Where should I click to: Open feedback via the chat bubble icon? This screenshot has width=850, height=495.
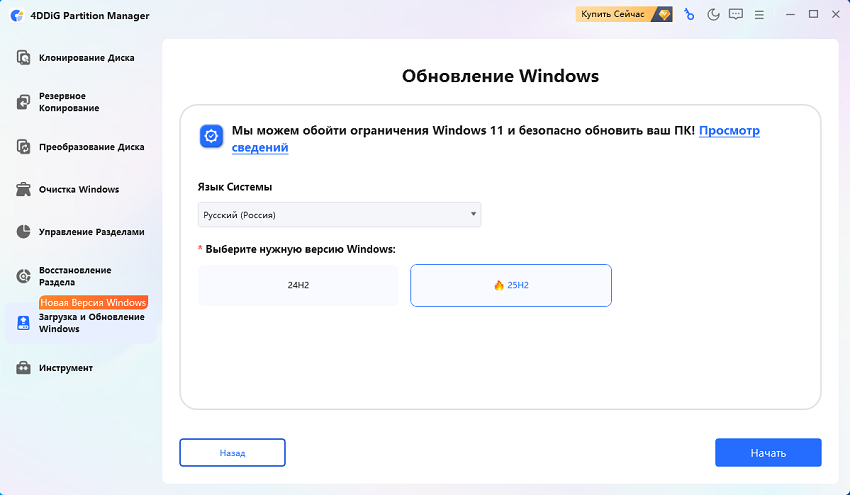coord(736,15)
